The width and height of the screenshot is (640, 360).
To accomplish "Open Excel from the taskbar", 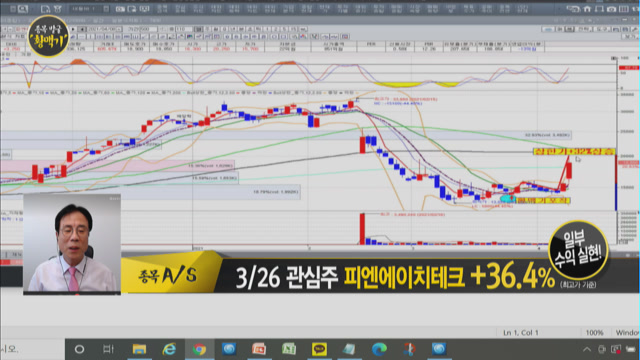I will 289,349.
